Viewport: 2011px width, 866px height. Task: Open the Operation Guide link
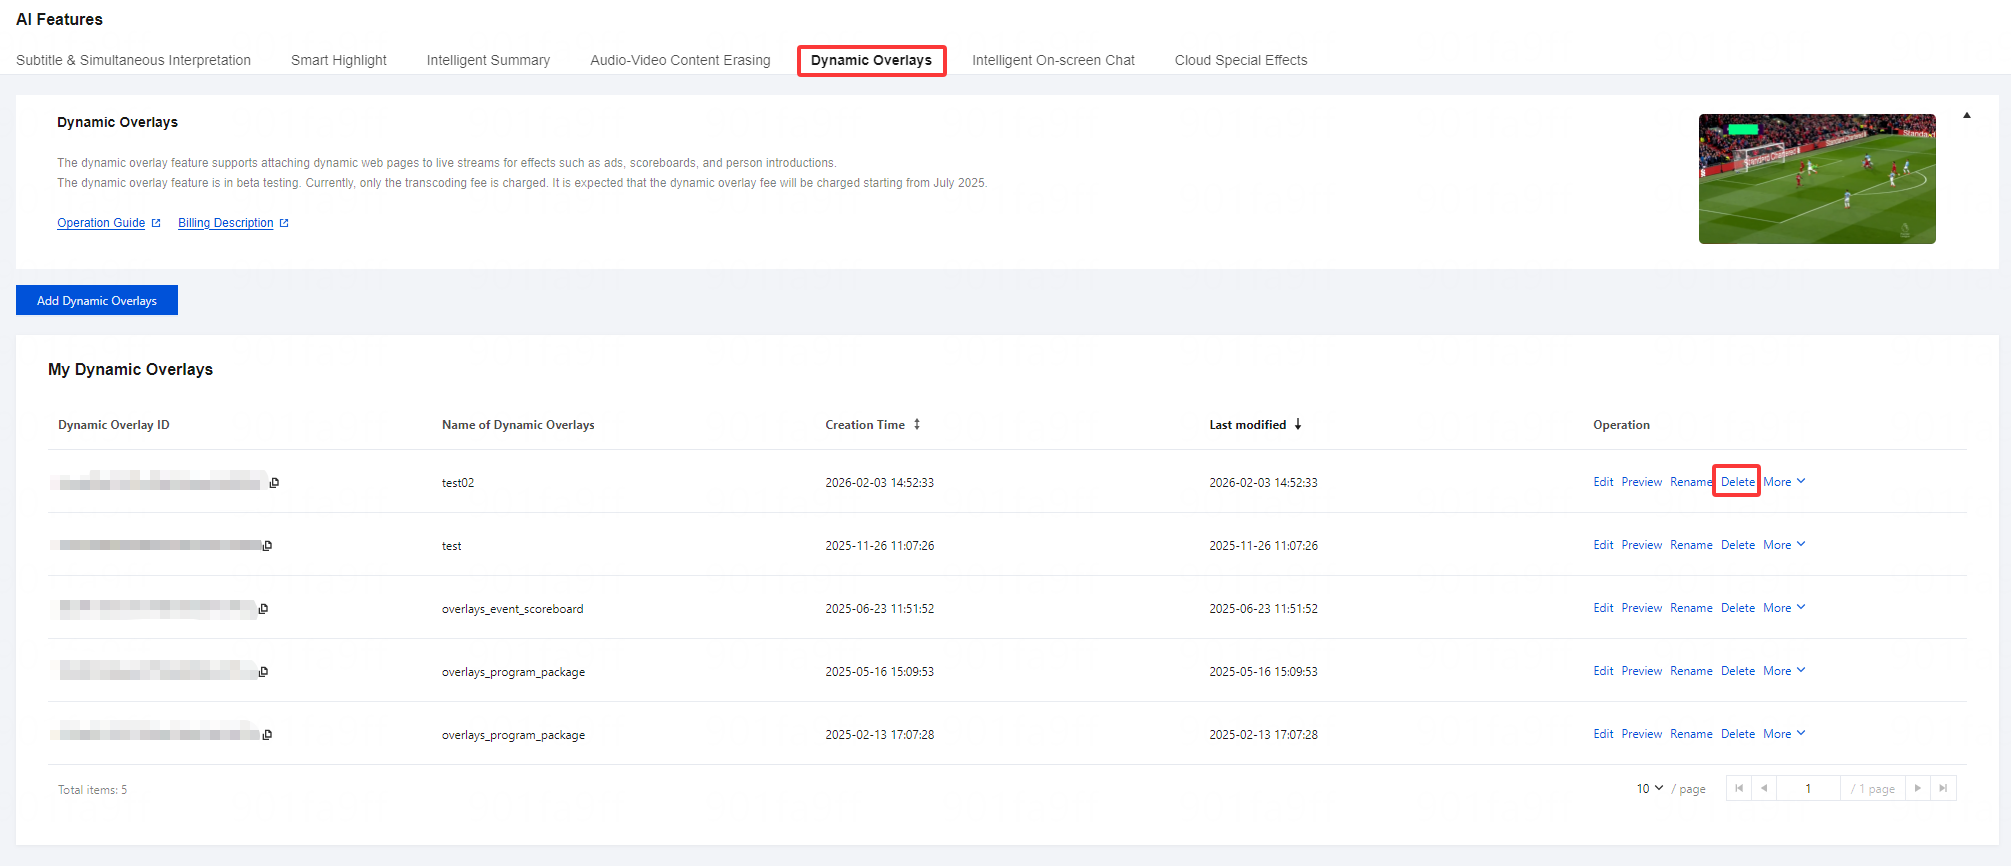tap(101, 223)
